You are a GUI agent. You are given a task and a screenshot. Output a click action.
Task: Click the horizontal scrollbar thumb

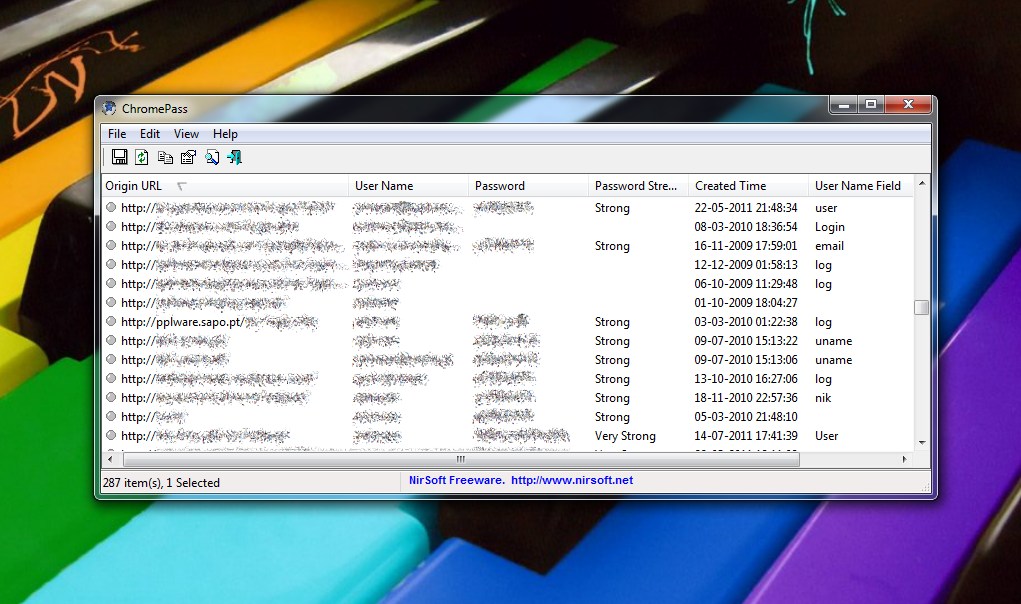click(x=461, y=459)
